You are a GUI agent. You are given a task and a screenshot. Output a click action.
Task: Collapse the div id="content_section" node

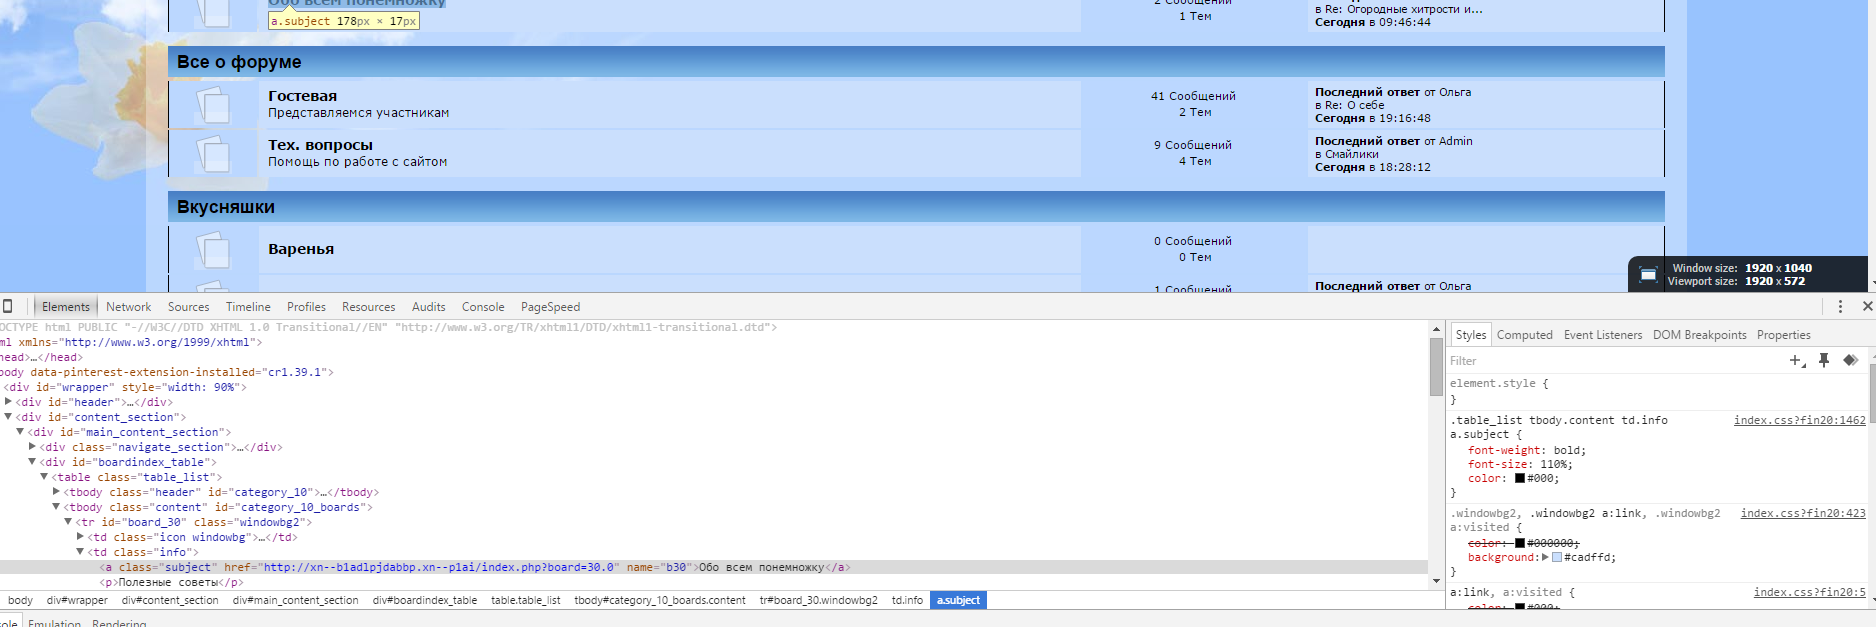tap(8, 417)
